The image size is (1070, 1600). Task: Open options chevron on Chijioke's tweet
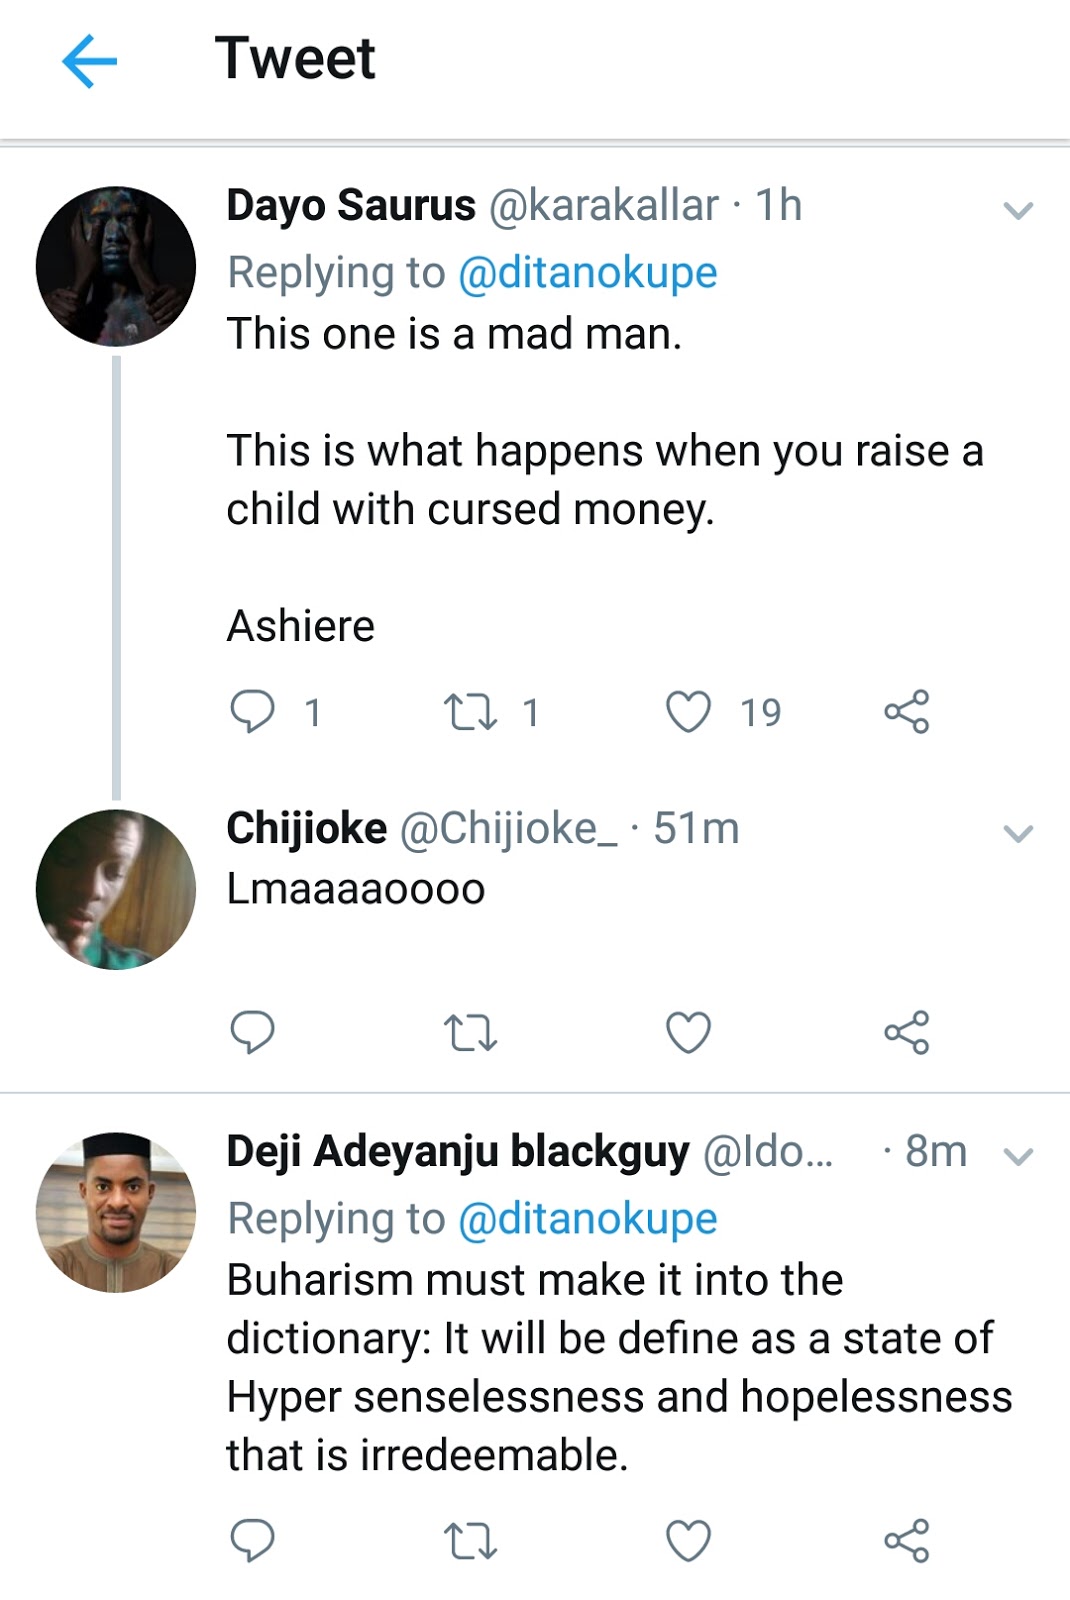click(x=1018, y=833)
